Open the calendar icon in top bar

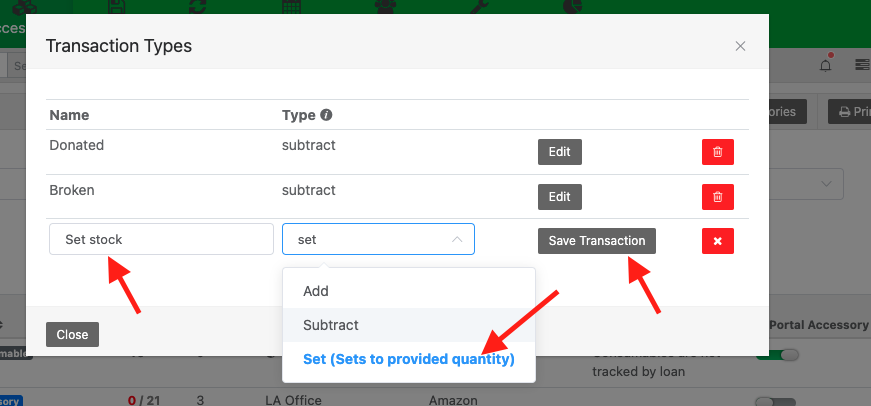[291, 6]
